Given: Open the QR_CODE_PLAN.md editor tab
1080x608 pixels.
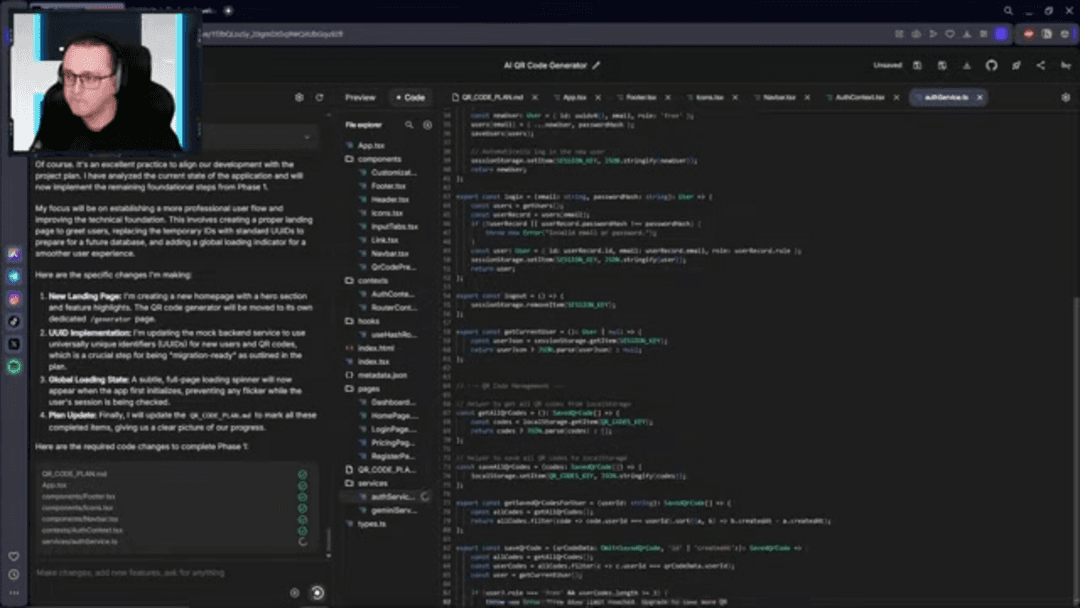Looking at the screenshot, I should pos(493,98).
